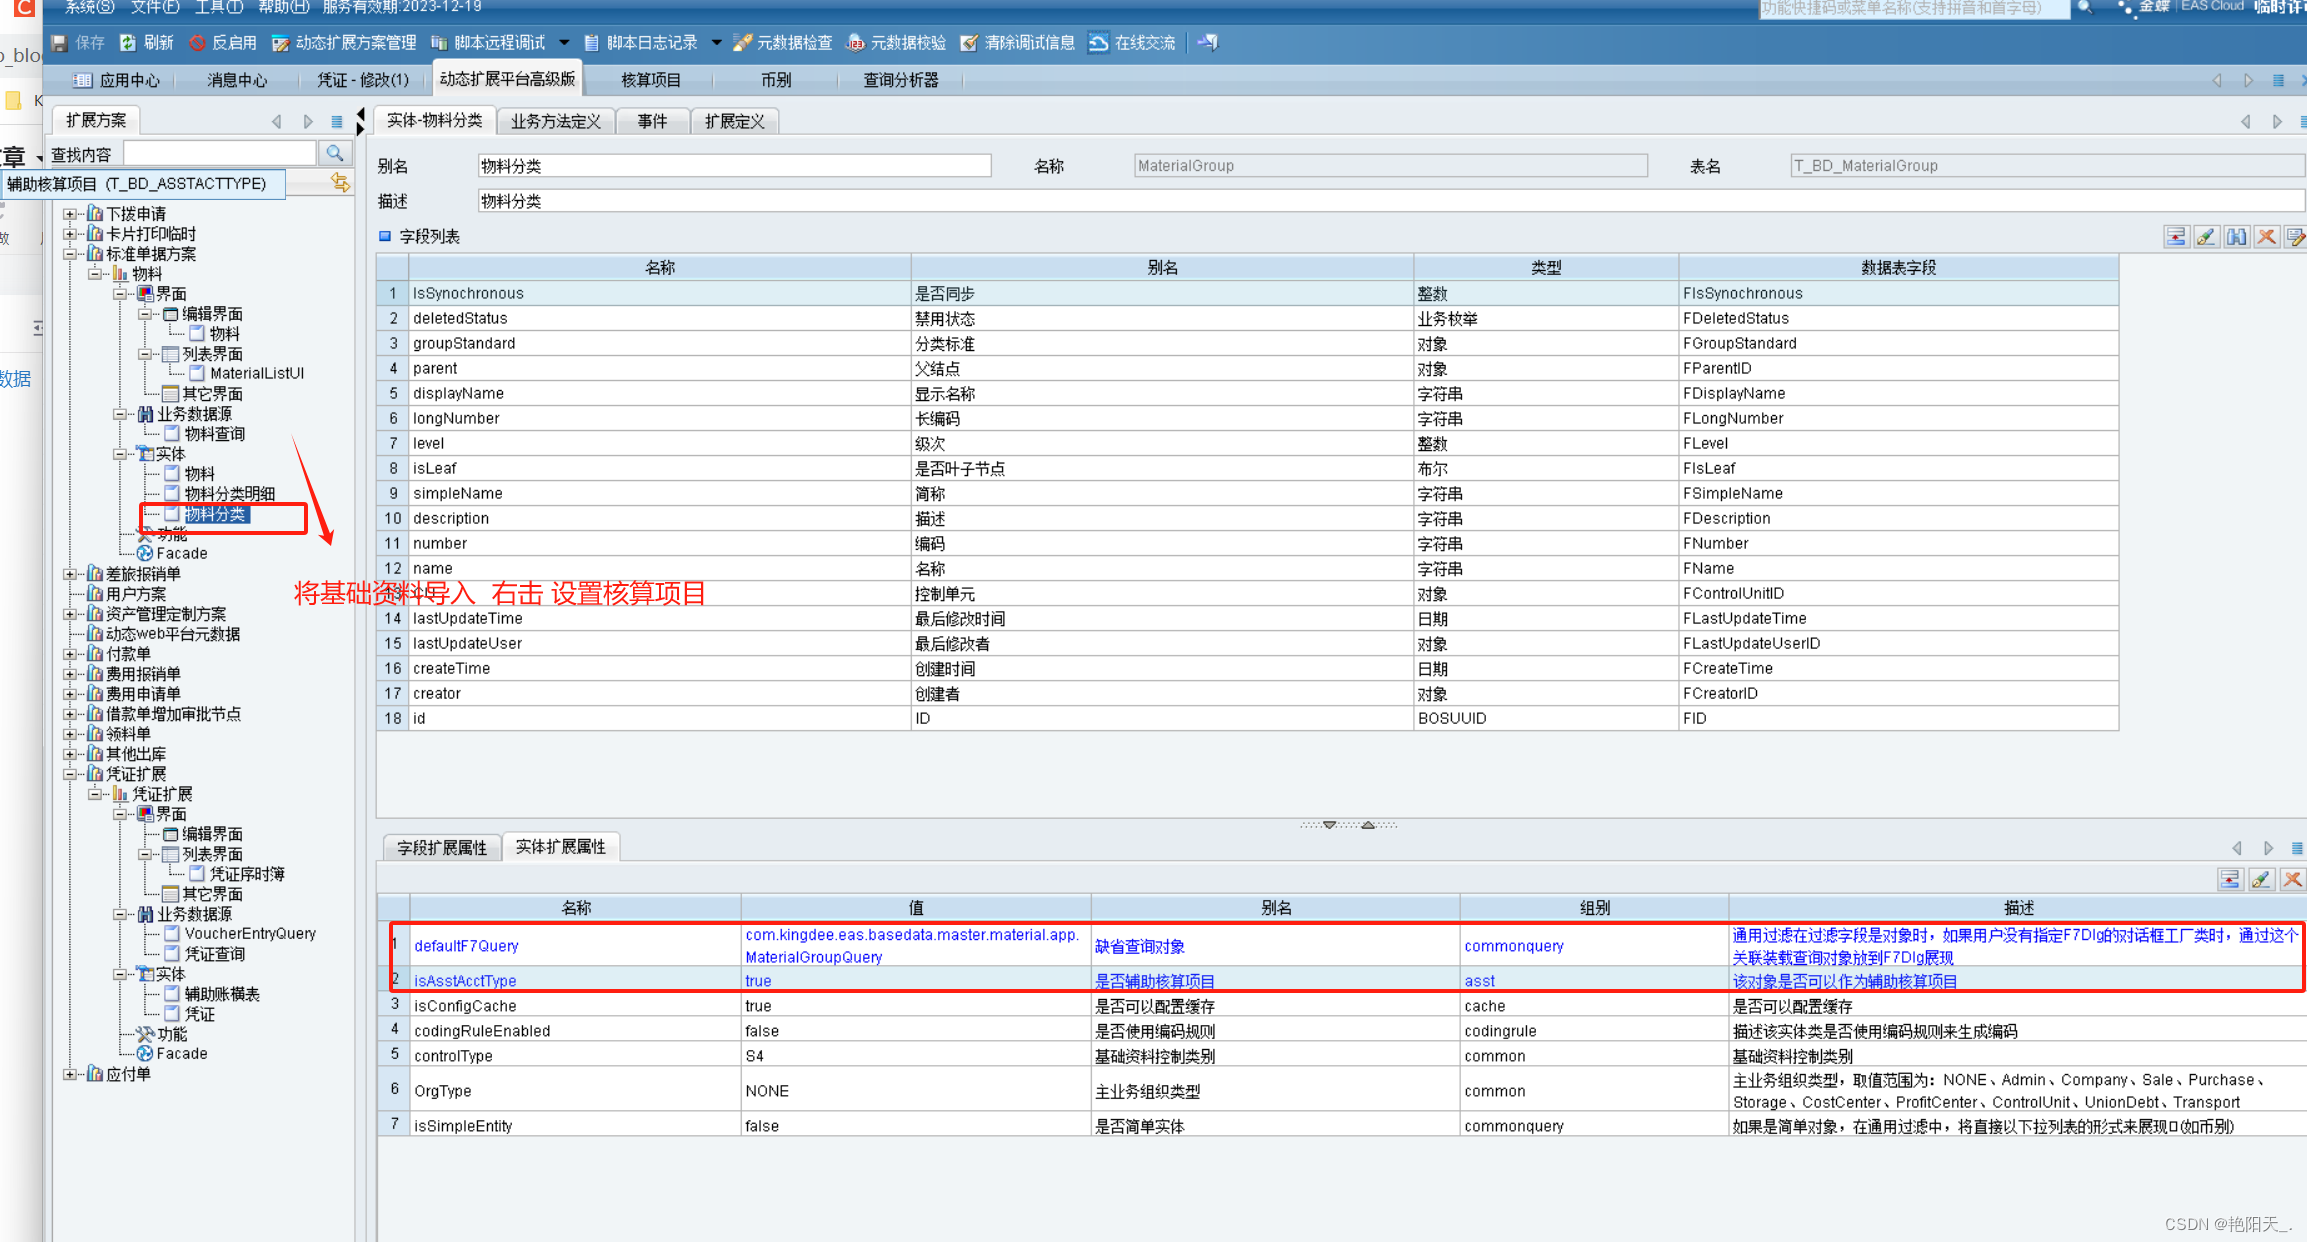Click the delete X icon in entity properties
The image size is (2307, 1242).
point(2292,880)
